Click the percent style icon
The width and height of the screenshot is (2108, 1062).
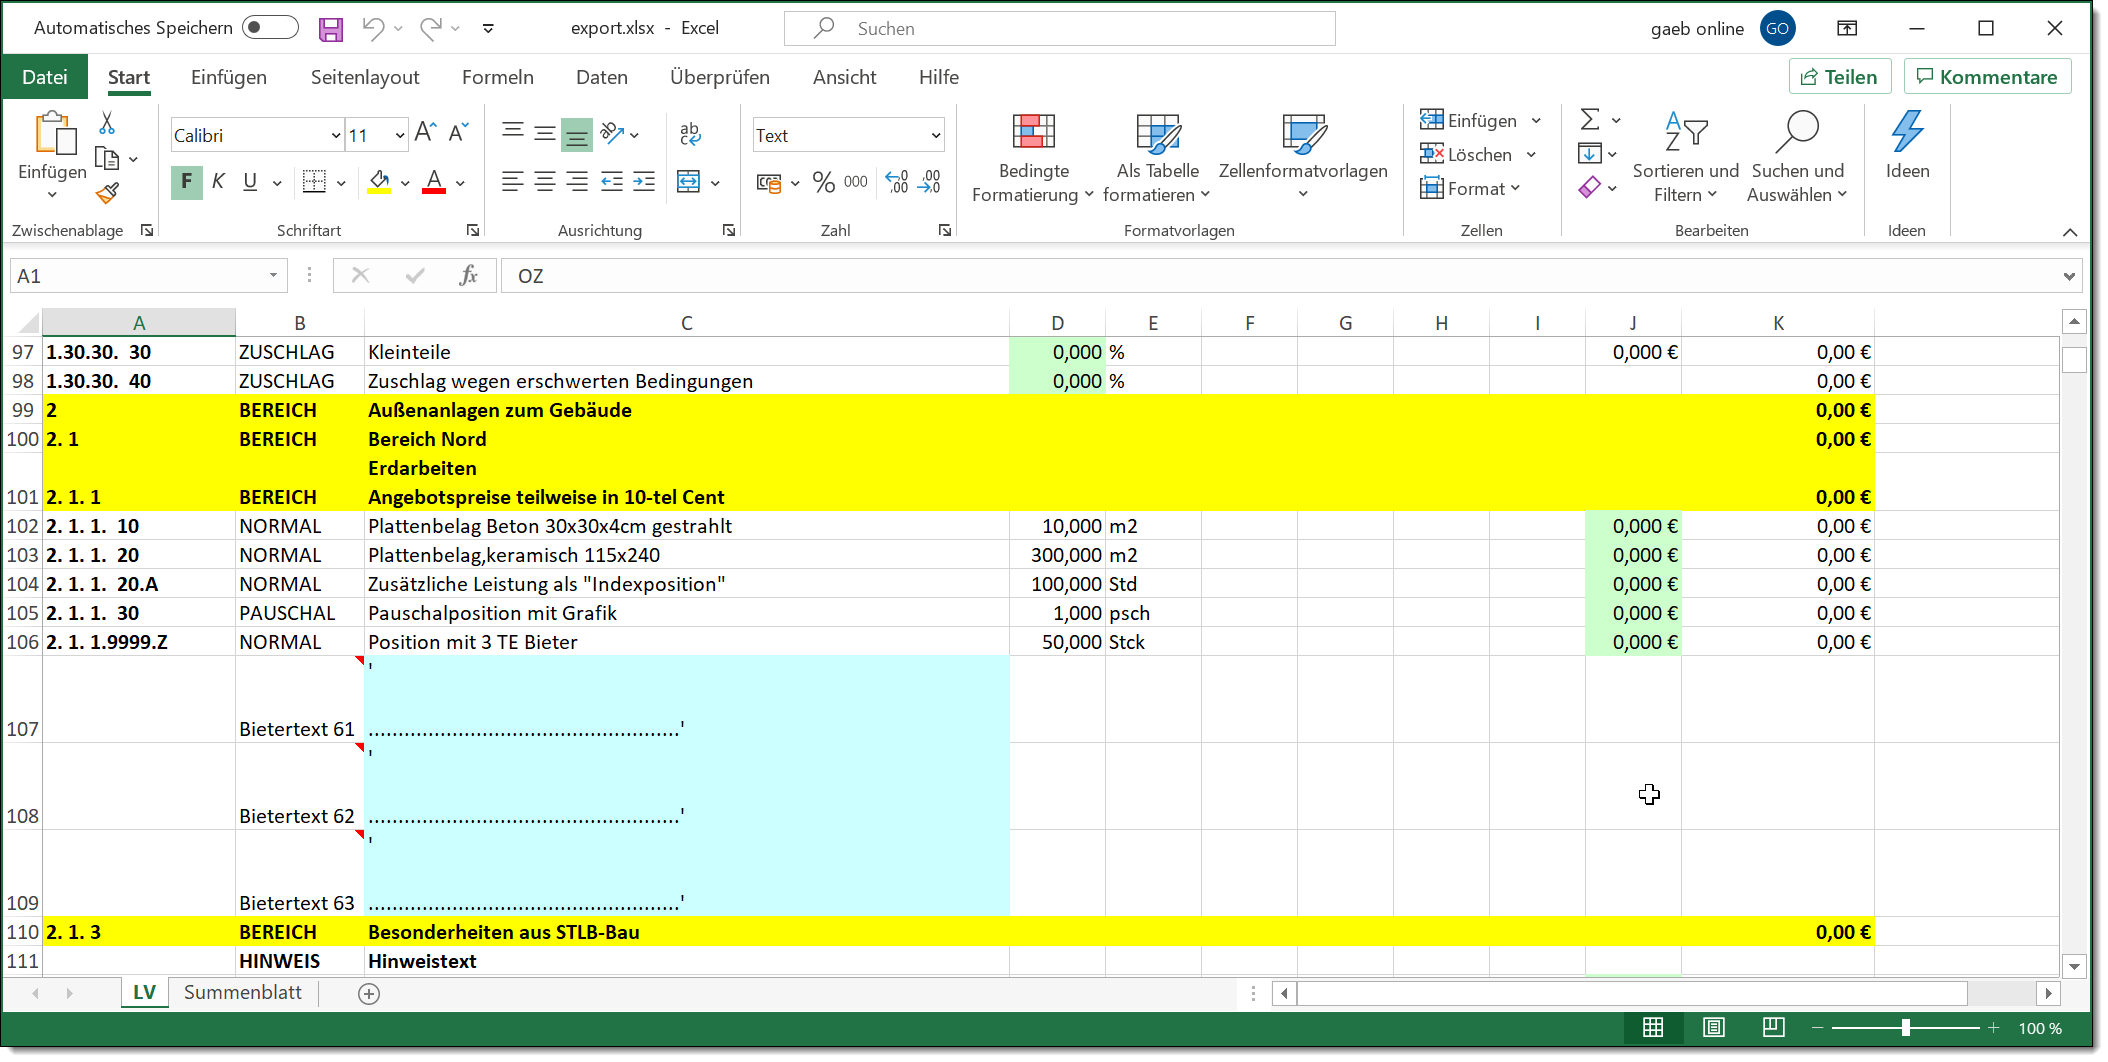(x=823, y=182)
